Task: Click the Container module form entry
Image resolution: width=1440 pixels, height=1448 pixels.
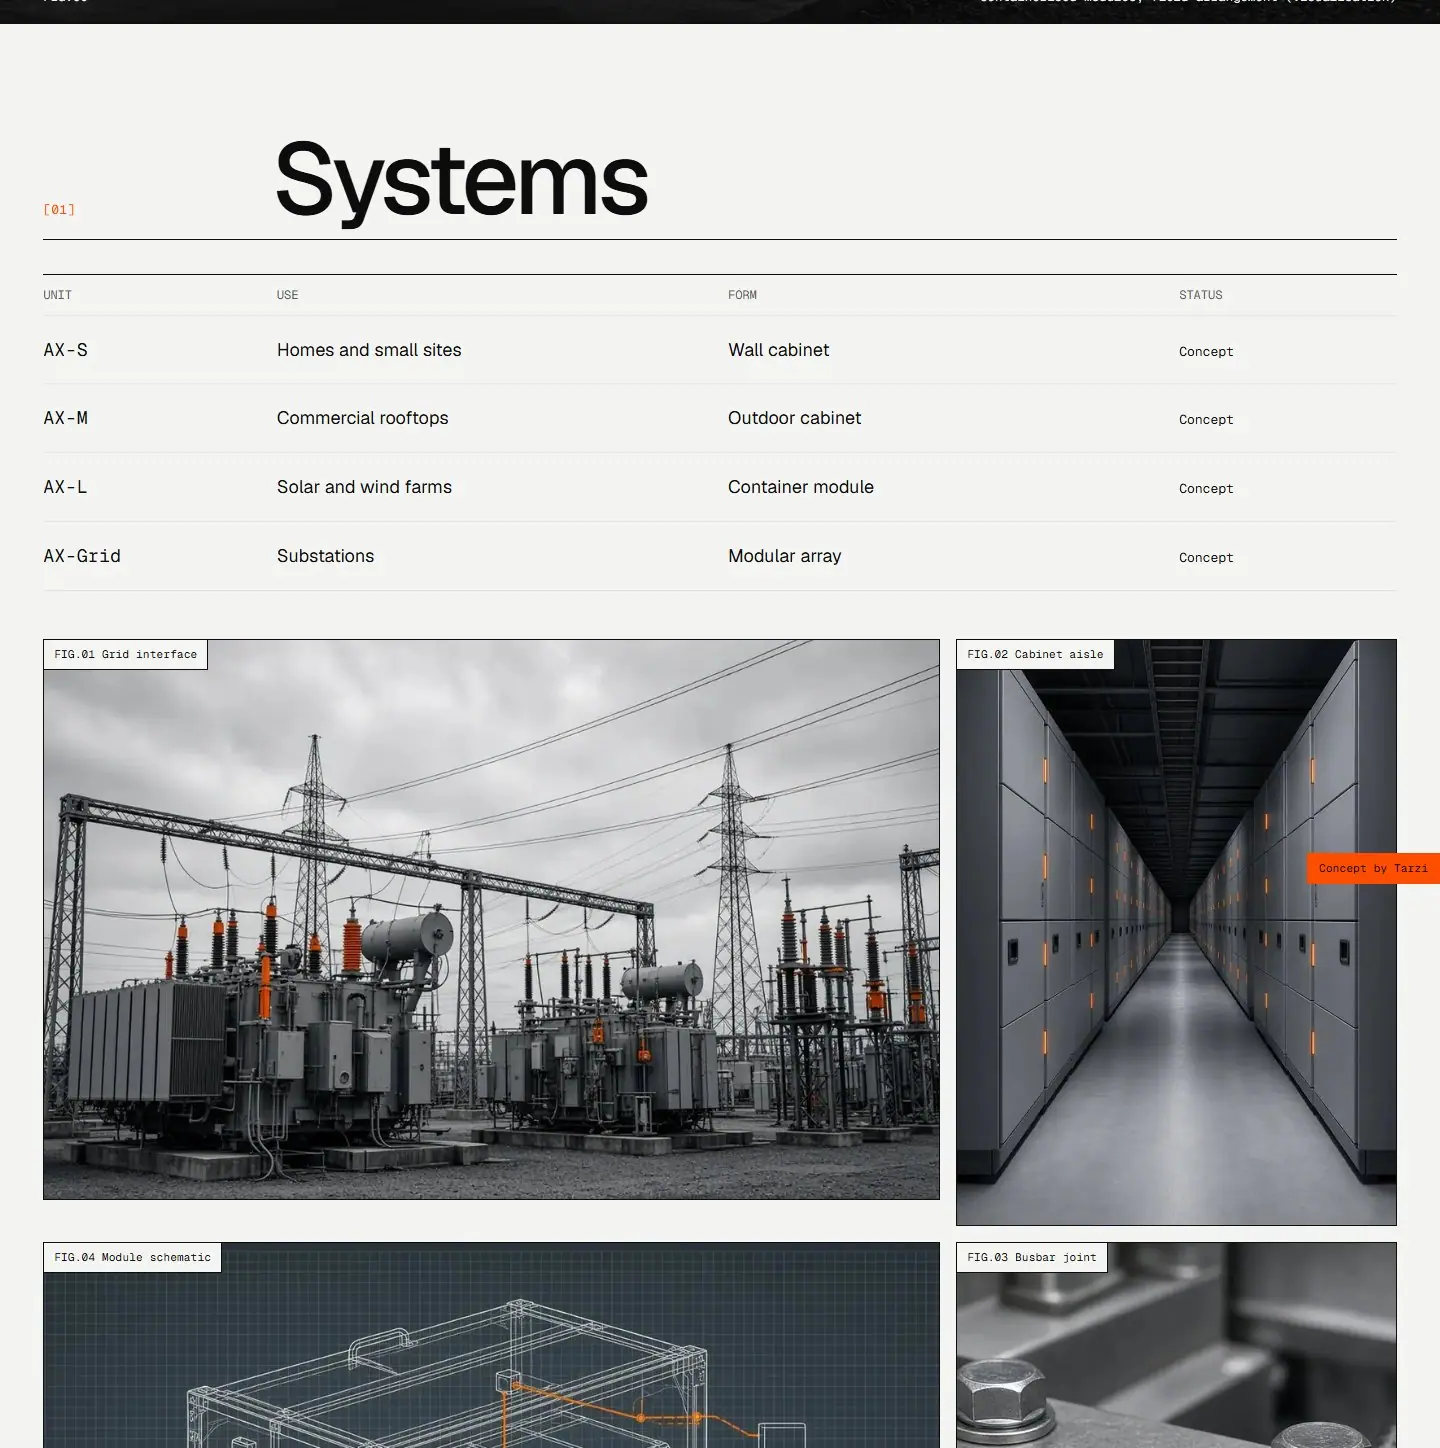Action: [x=801, y=487]
